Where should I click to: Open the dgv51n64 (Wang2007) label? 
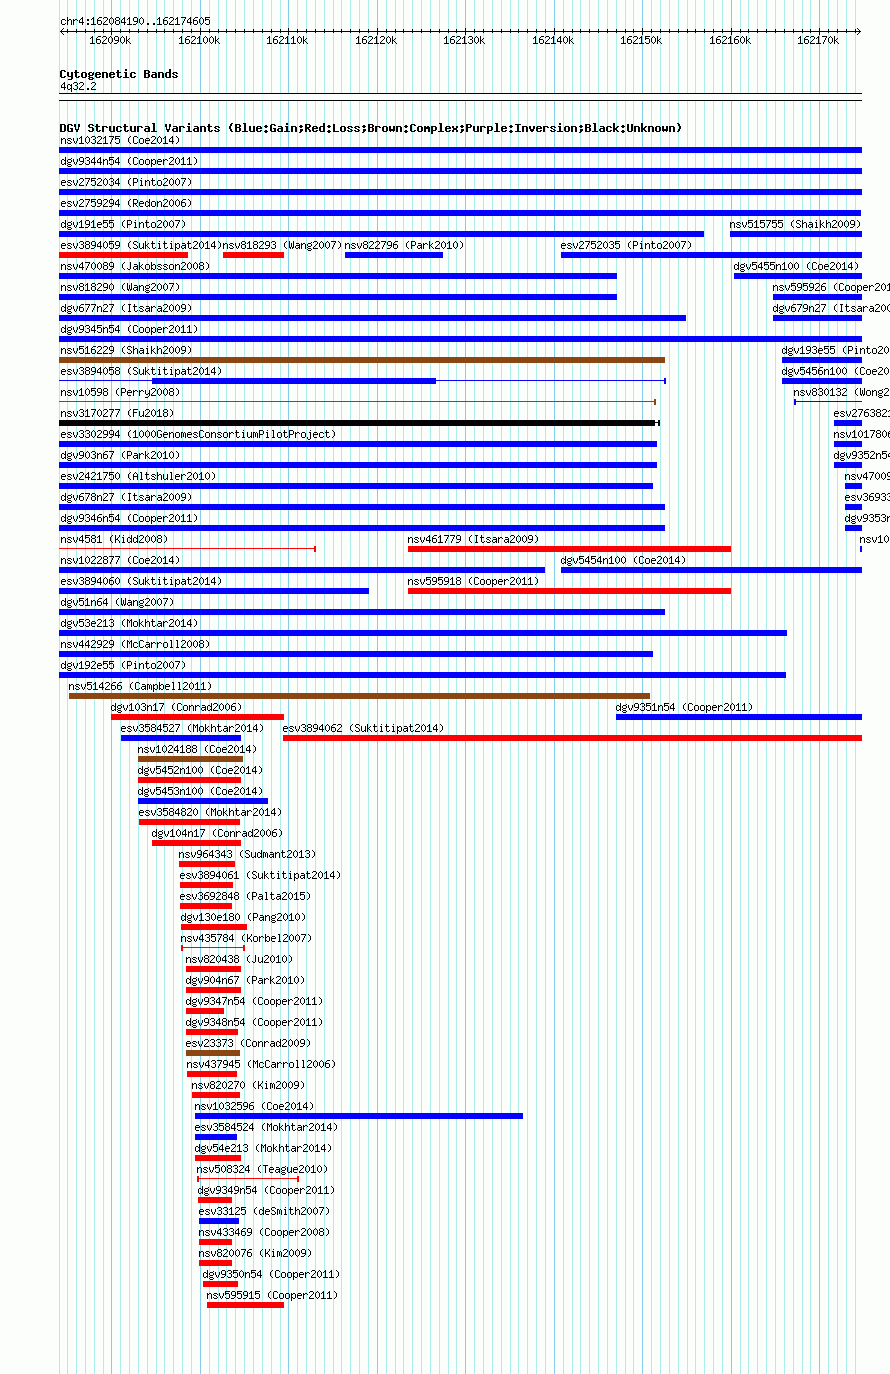coord(117,602)
